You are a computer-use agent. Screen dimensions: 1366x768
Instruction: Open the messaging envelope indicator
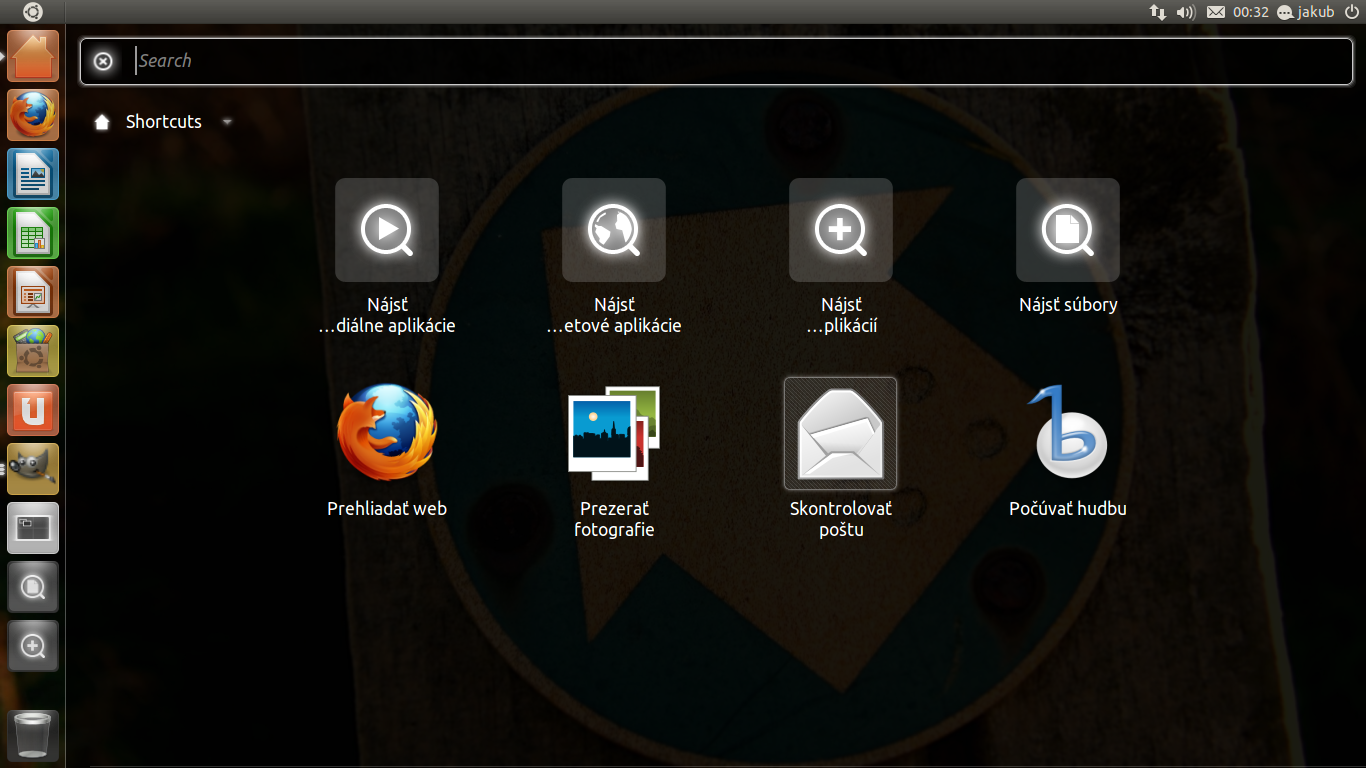[1215, 12]
